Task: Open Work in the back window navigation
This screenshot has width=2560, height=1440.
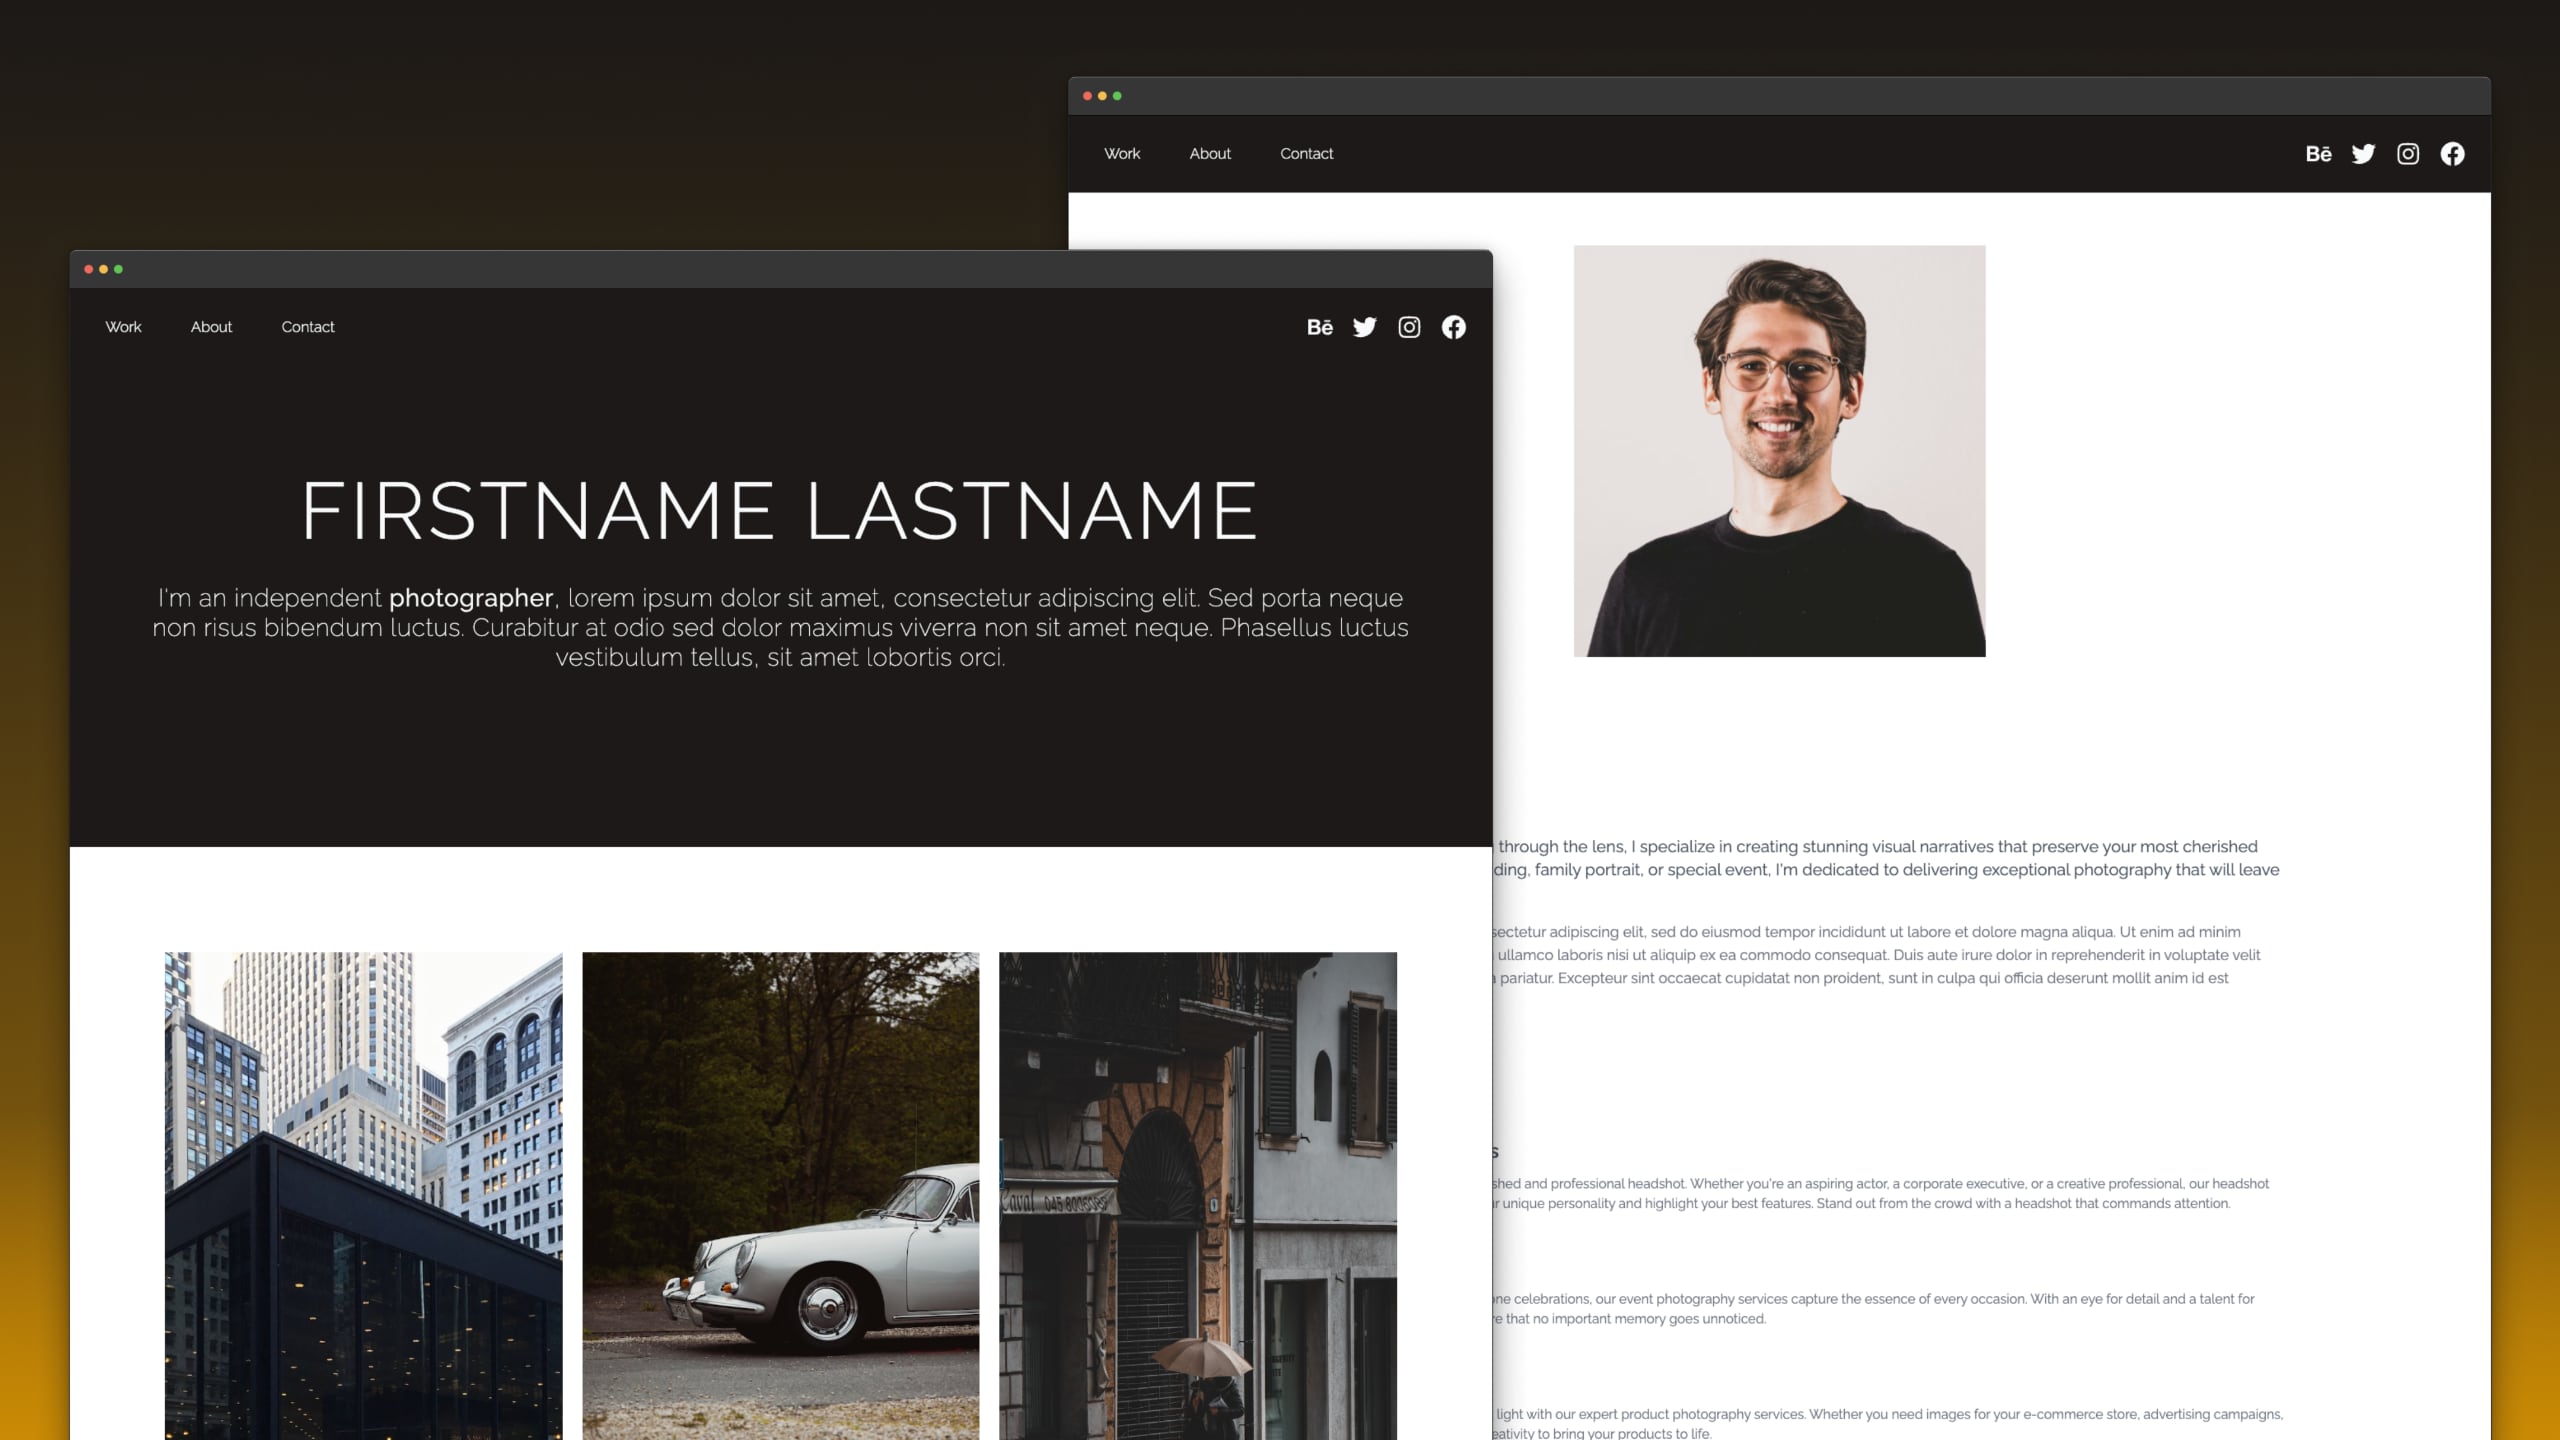Action: (1122, 154)
